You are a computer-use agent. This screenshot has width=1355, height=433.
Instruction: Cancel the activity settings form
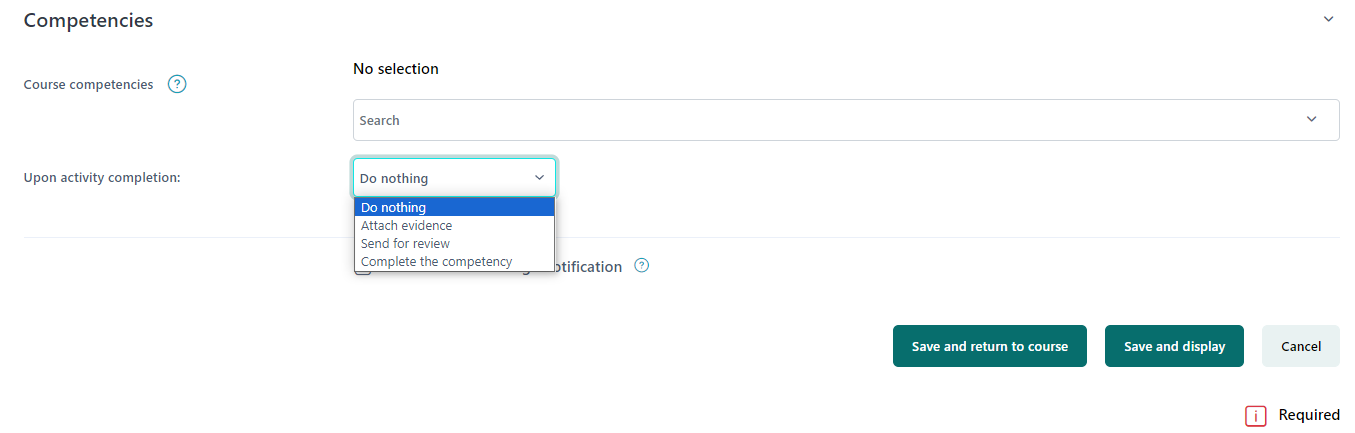tap(1301, 346)
